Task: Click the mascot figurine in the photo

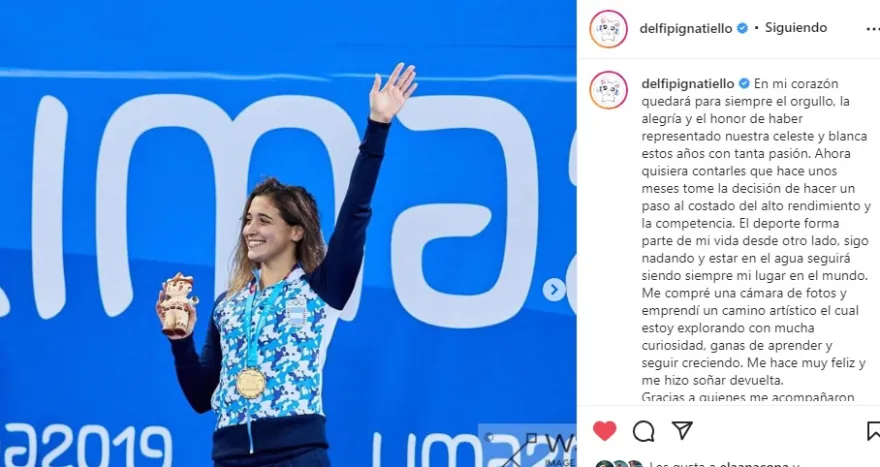Action: [177, 305]
